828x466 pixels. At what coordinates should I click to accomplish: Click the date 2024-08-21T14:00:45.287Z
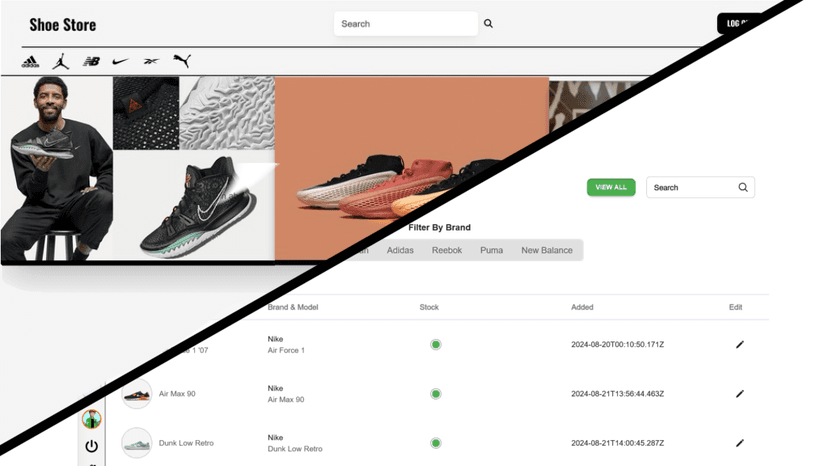point(617,443)
